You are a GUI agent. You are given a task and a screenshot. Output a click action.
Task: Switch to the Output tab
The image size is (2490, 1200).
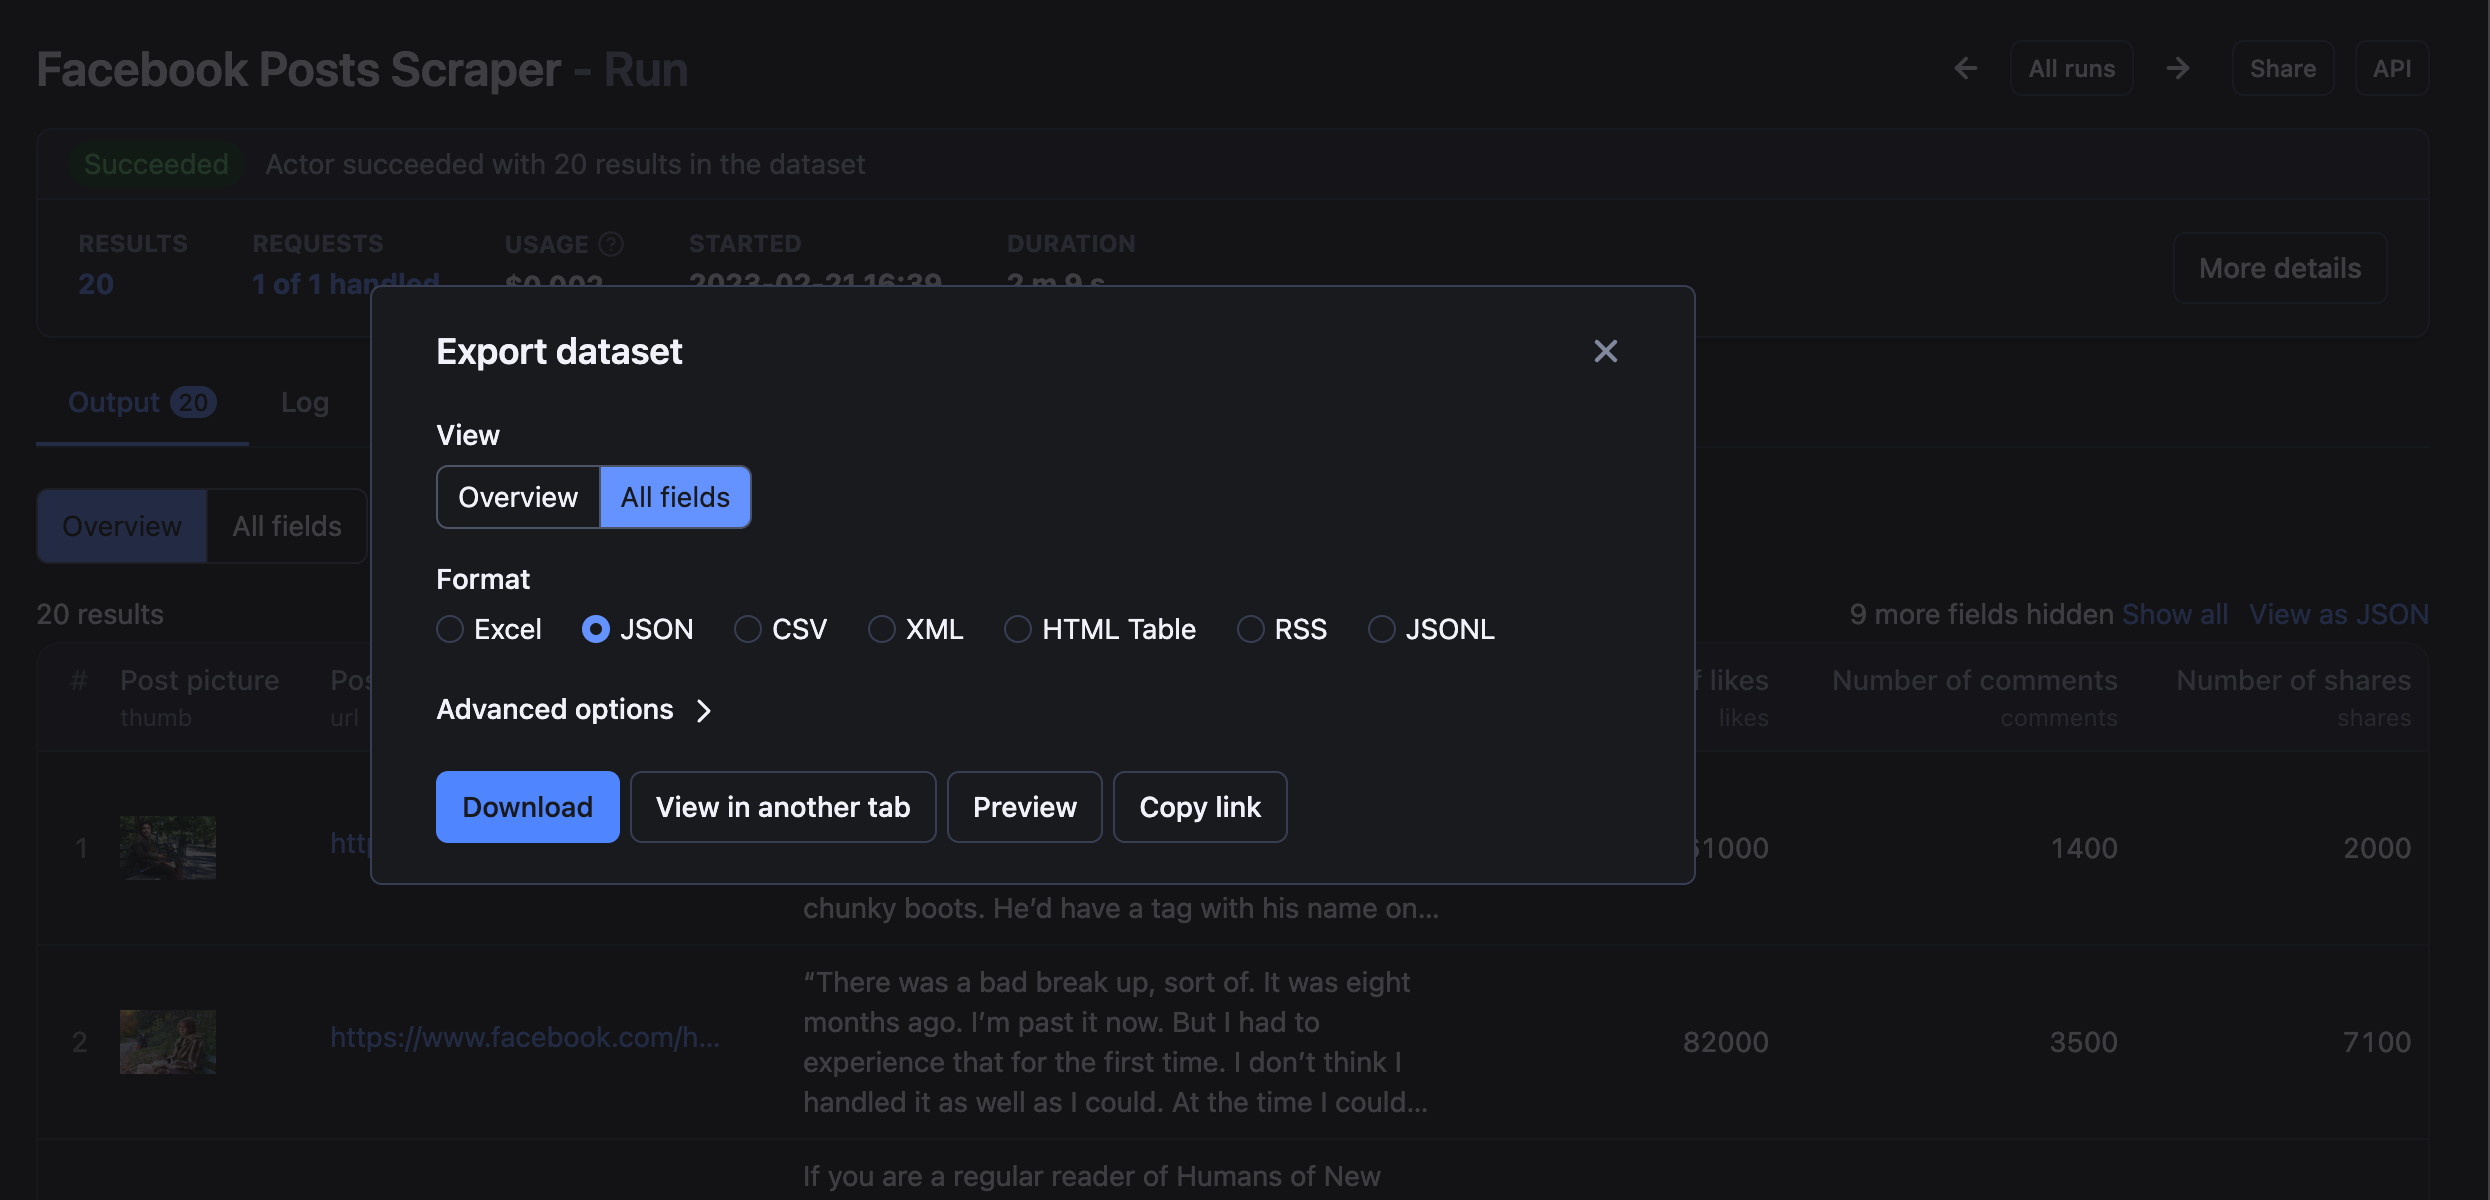(x=141, y=402)
